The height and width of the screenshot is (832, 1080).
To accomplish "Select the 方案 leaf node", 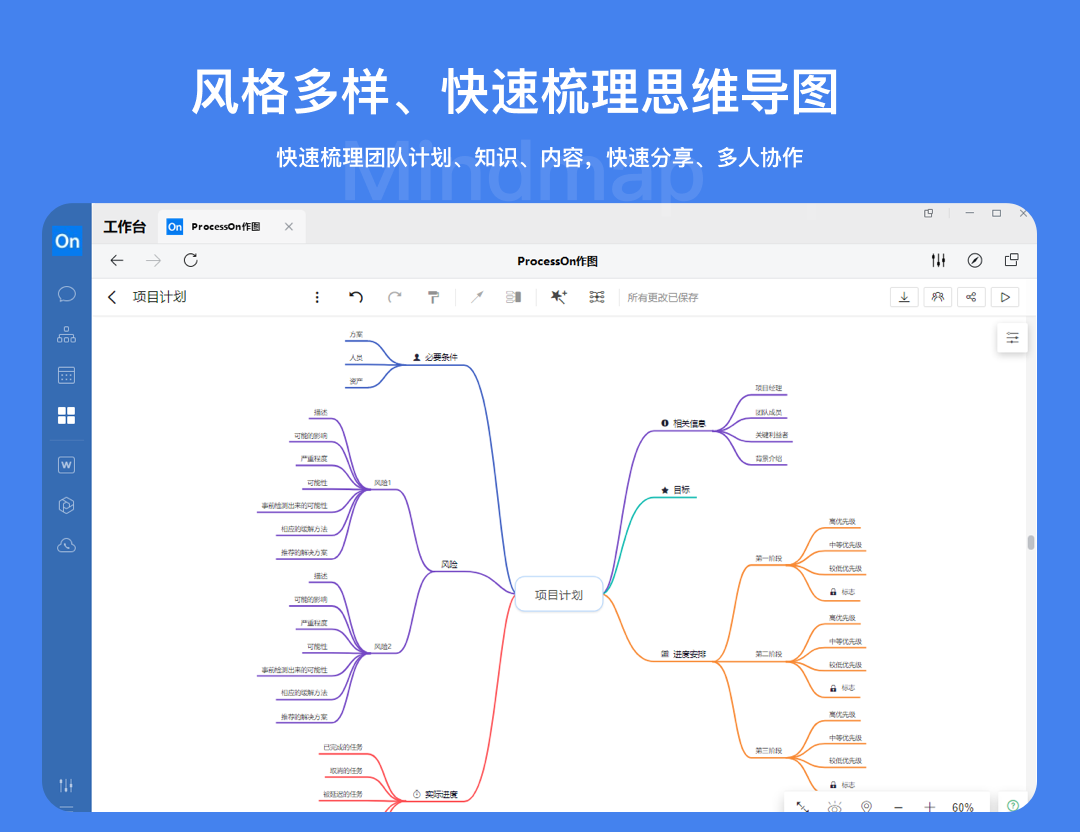I will (356, 335).
